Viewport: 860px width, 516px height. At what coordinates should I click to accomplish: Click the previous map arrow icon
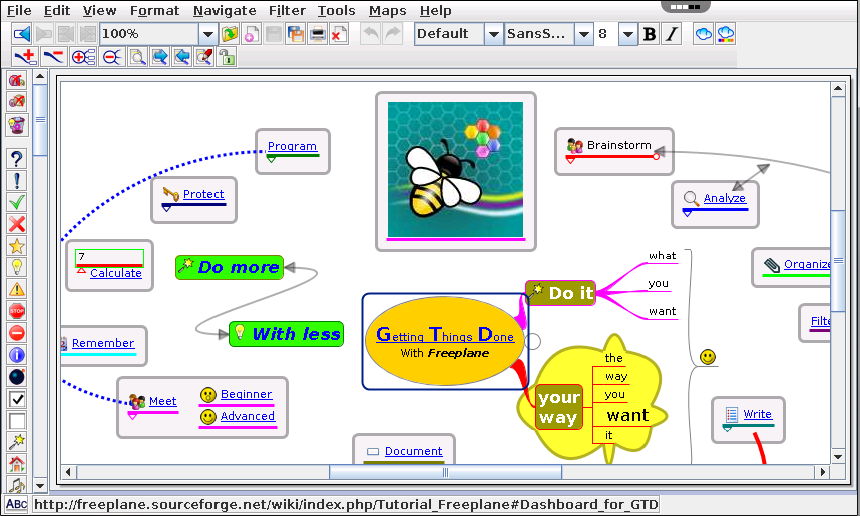pos(22,34)
